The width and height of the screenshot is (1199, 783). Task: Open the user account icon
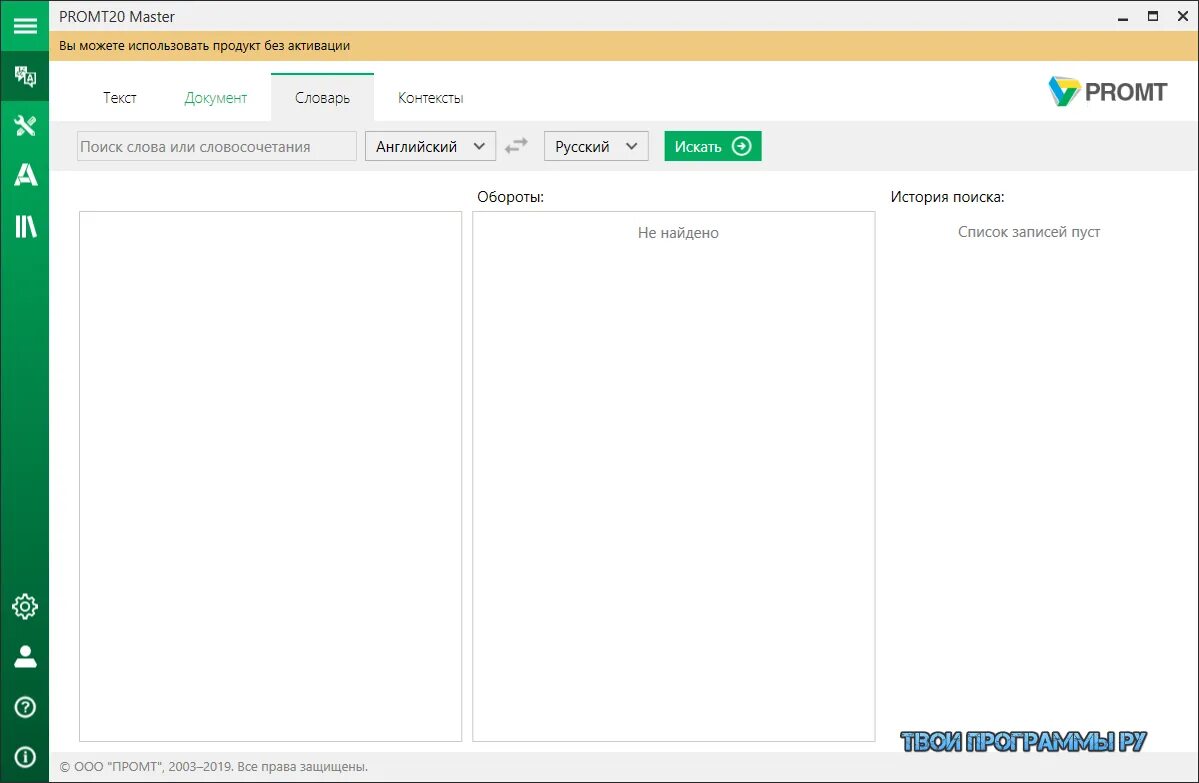point(24,657)
